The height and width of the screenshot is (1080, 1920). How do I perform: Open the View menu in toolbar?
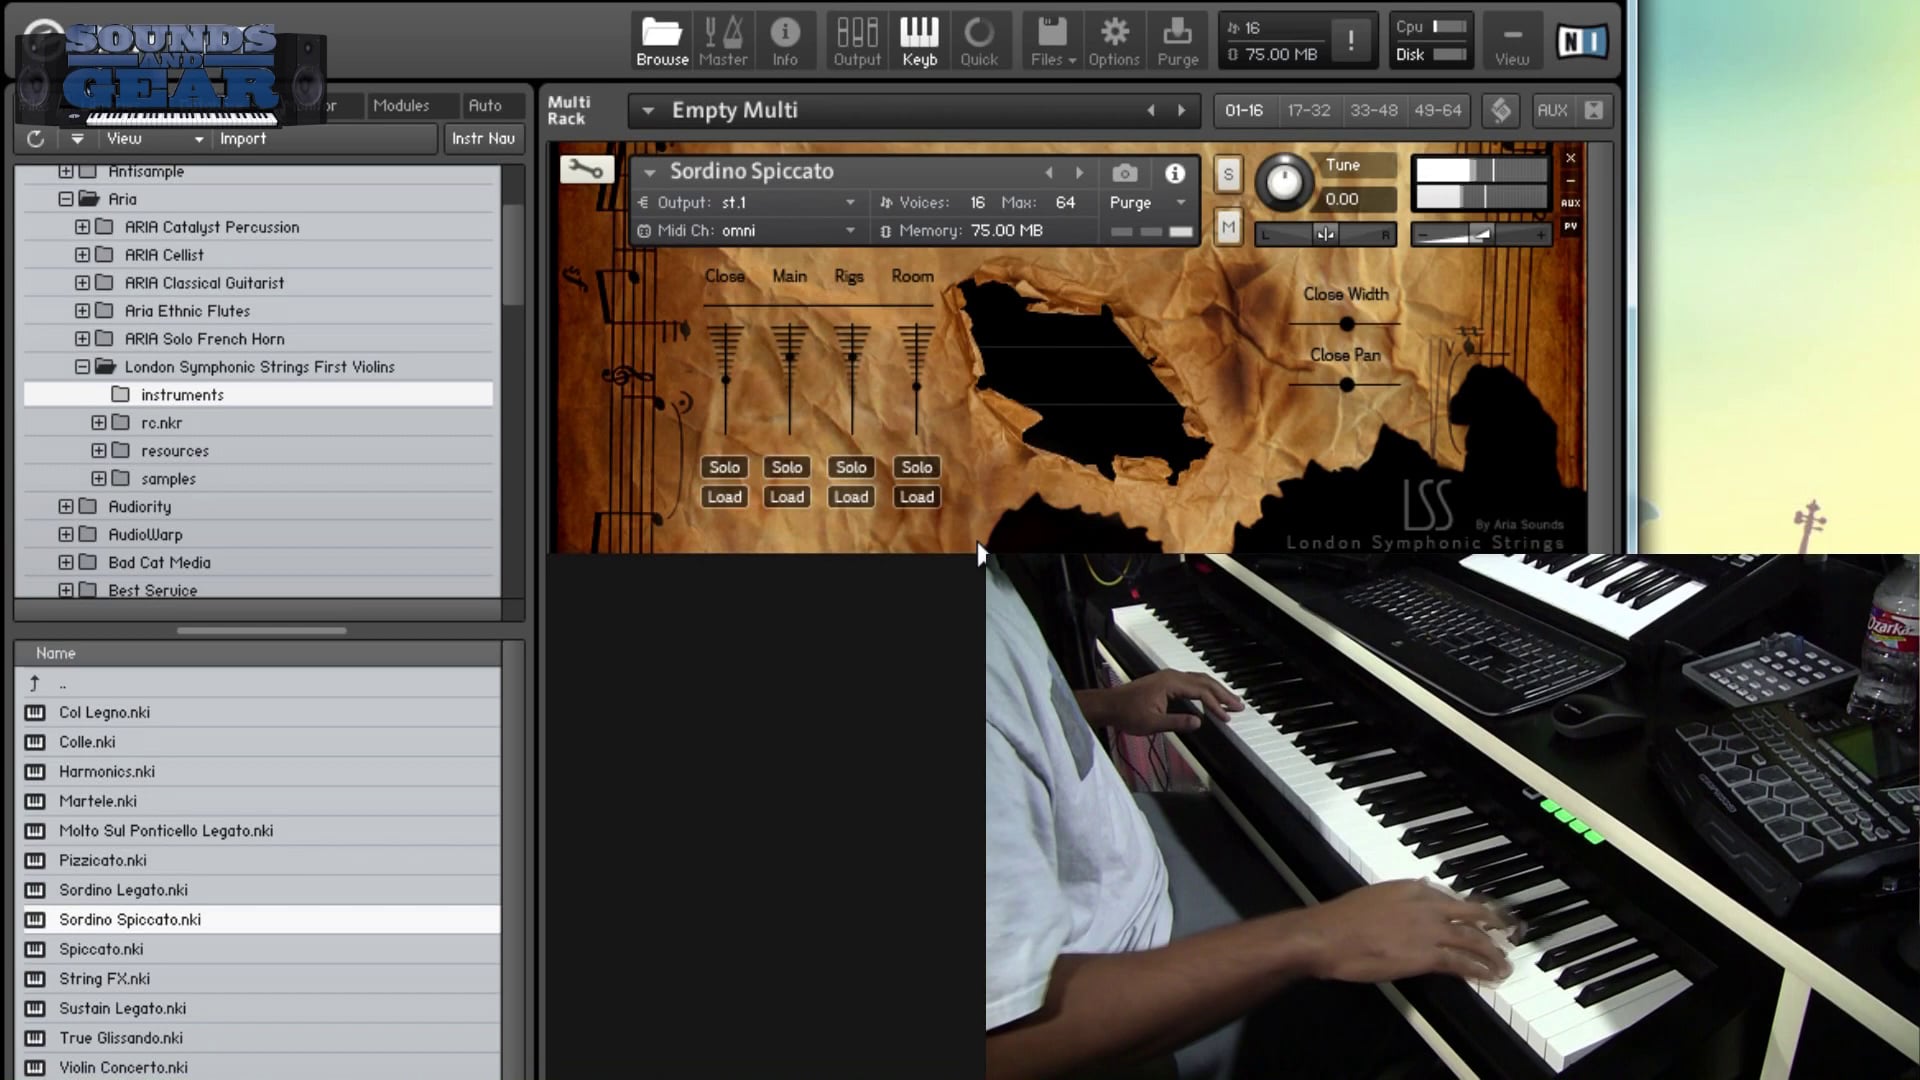tap(1512, 41)
